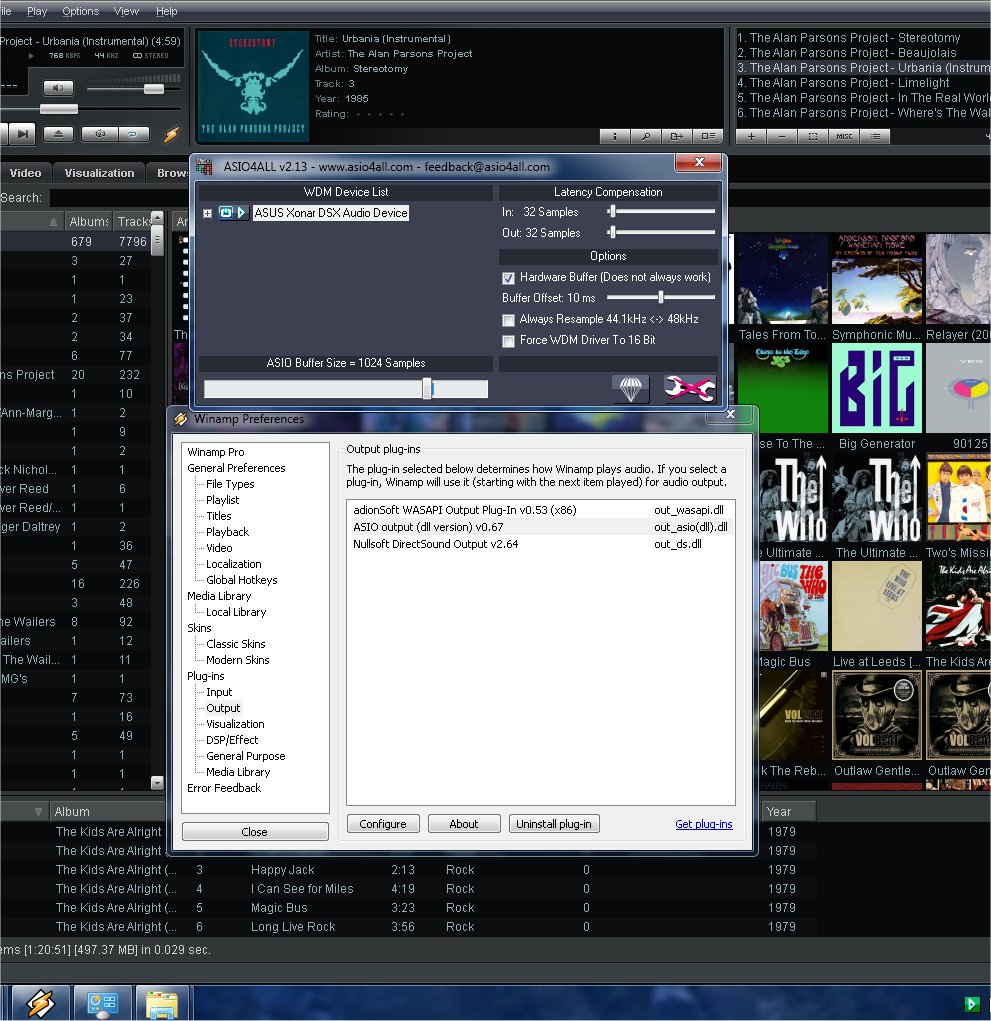The height and width of the screenshot is (1021, 991).
Task: Remove from playlist with the minus button
Action: coord(782,136)
